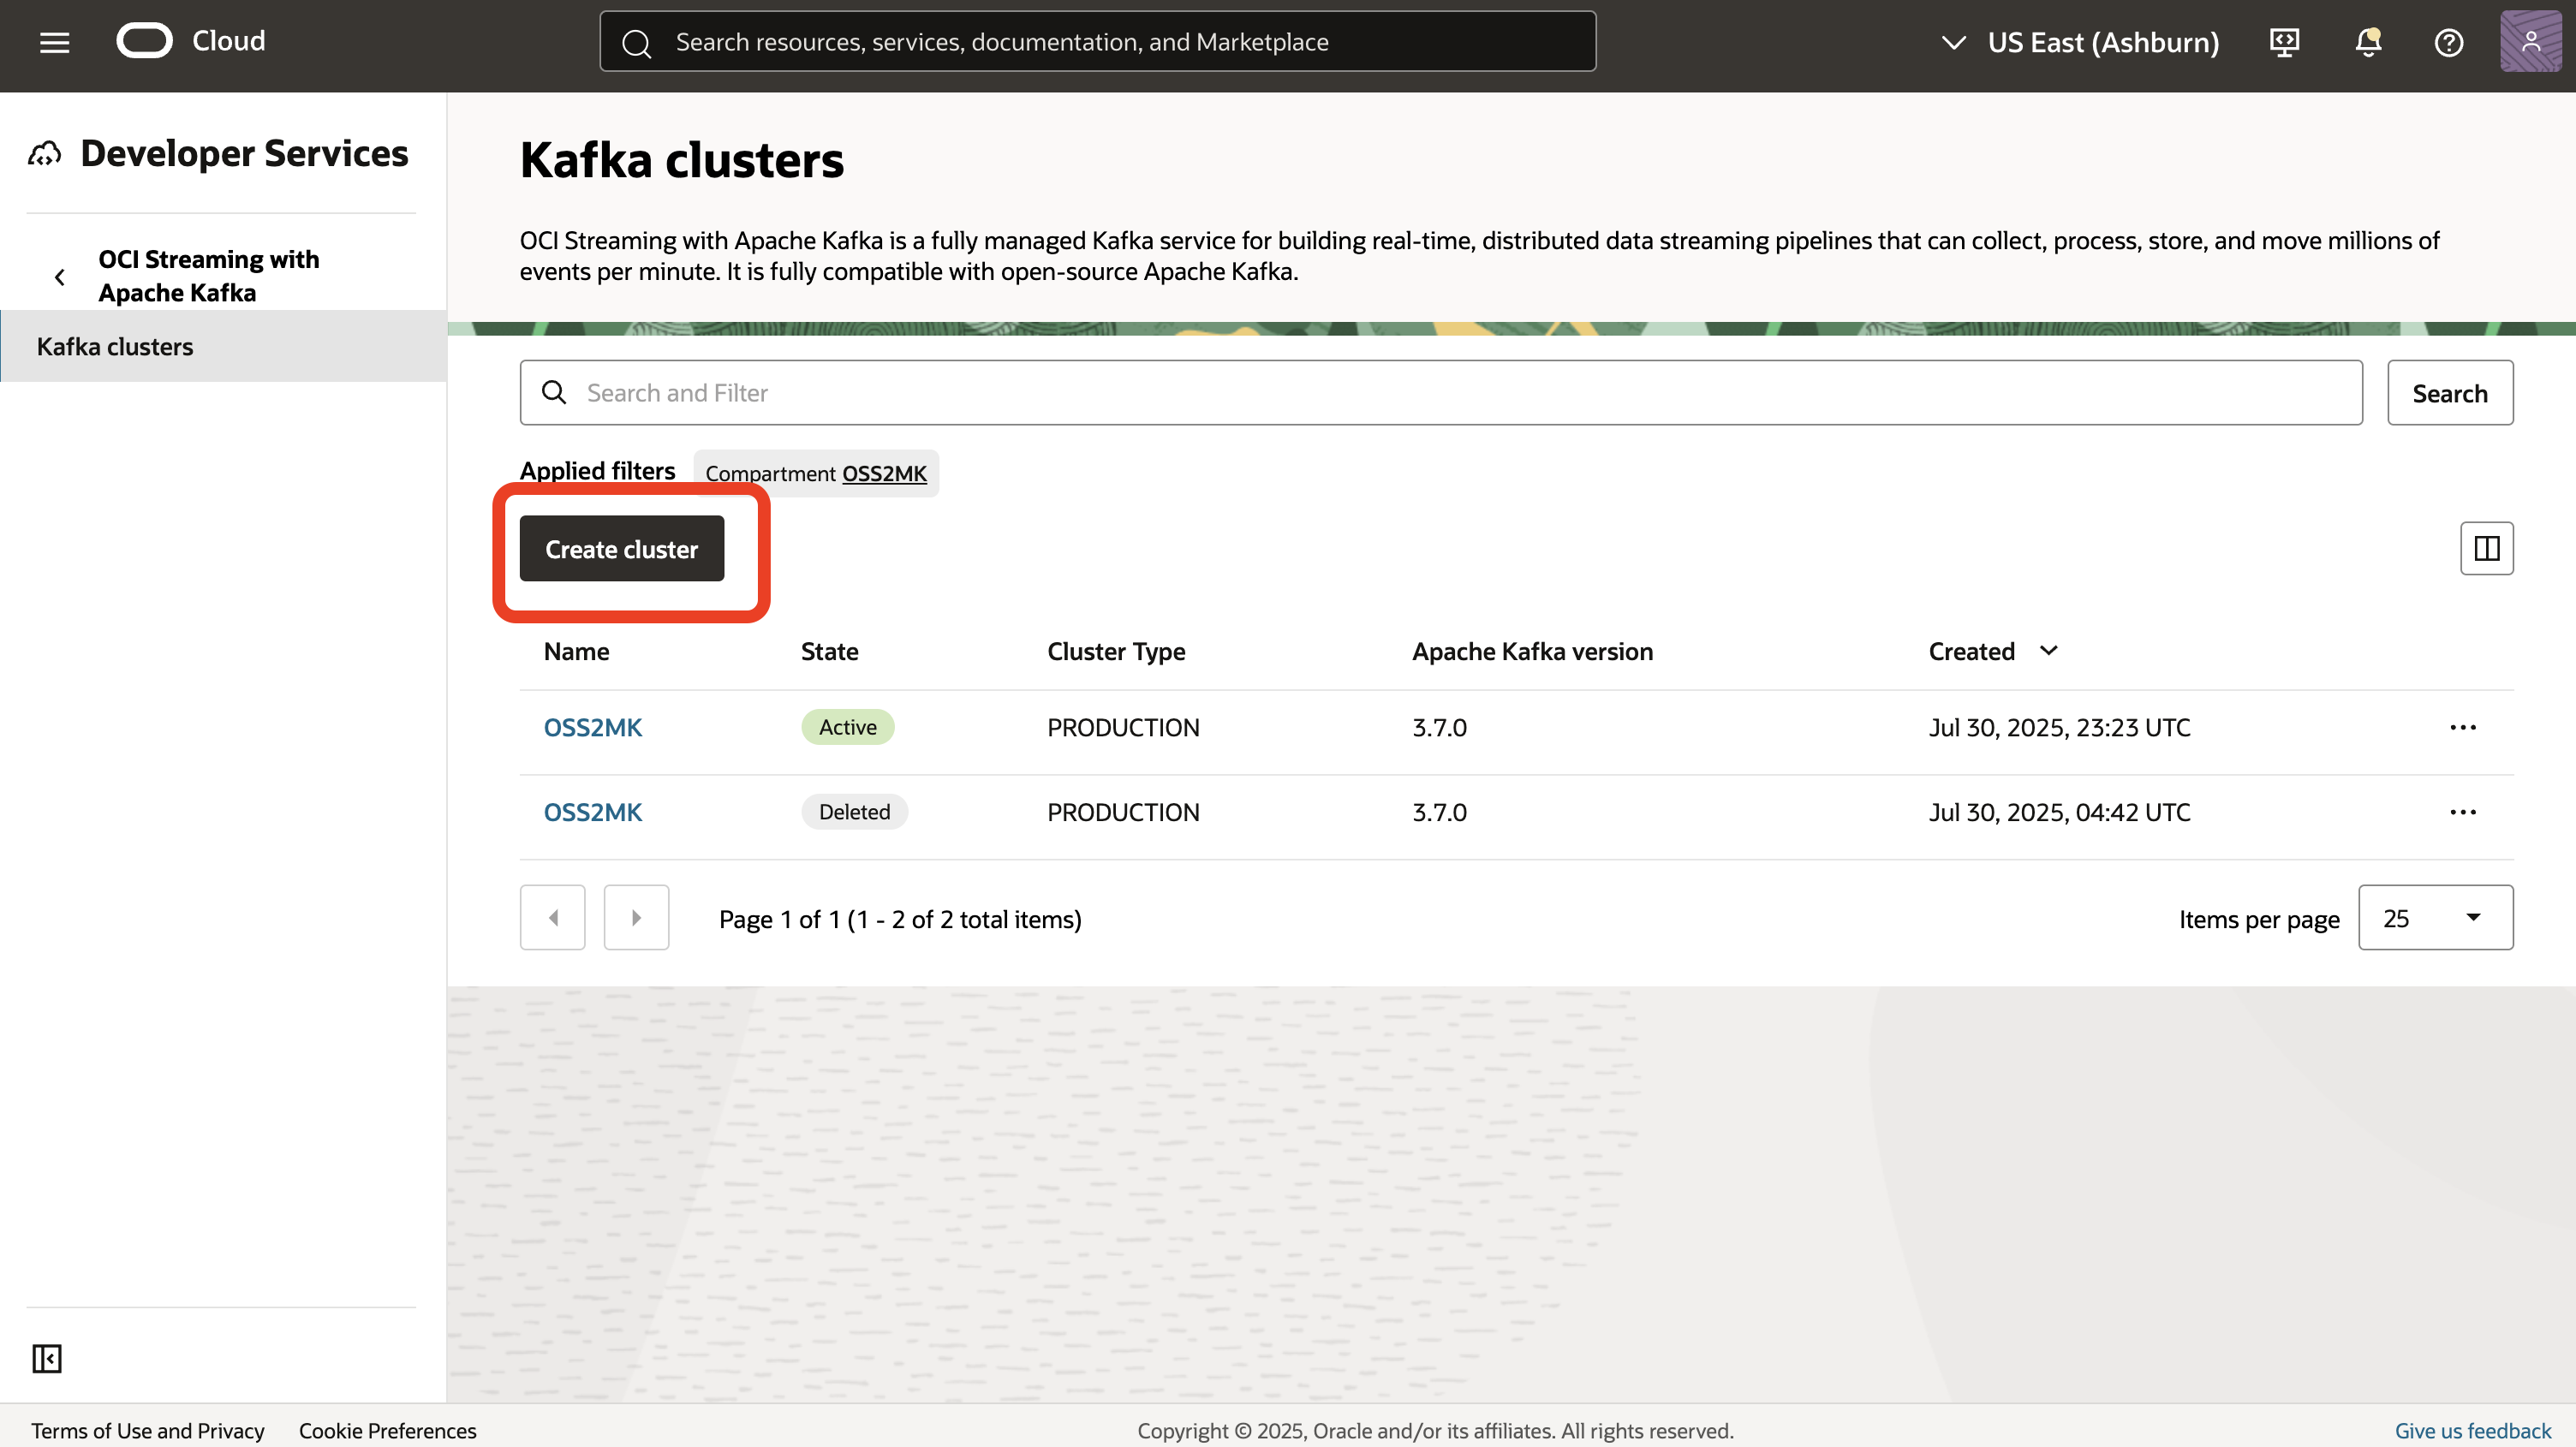
Task: Click the Developer Services cloud icon
Action: [44, 152]
